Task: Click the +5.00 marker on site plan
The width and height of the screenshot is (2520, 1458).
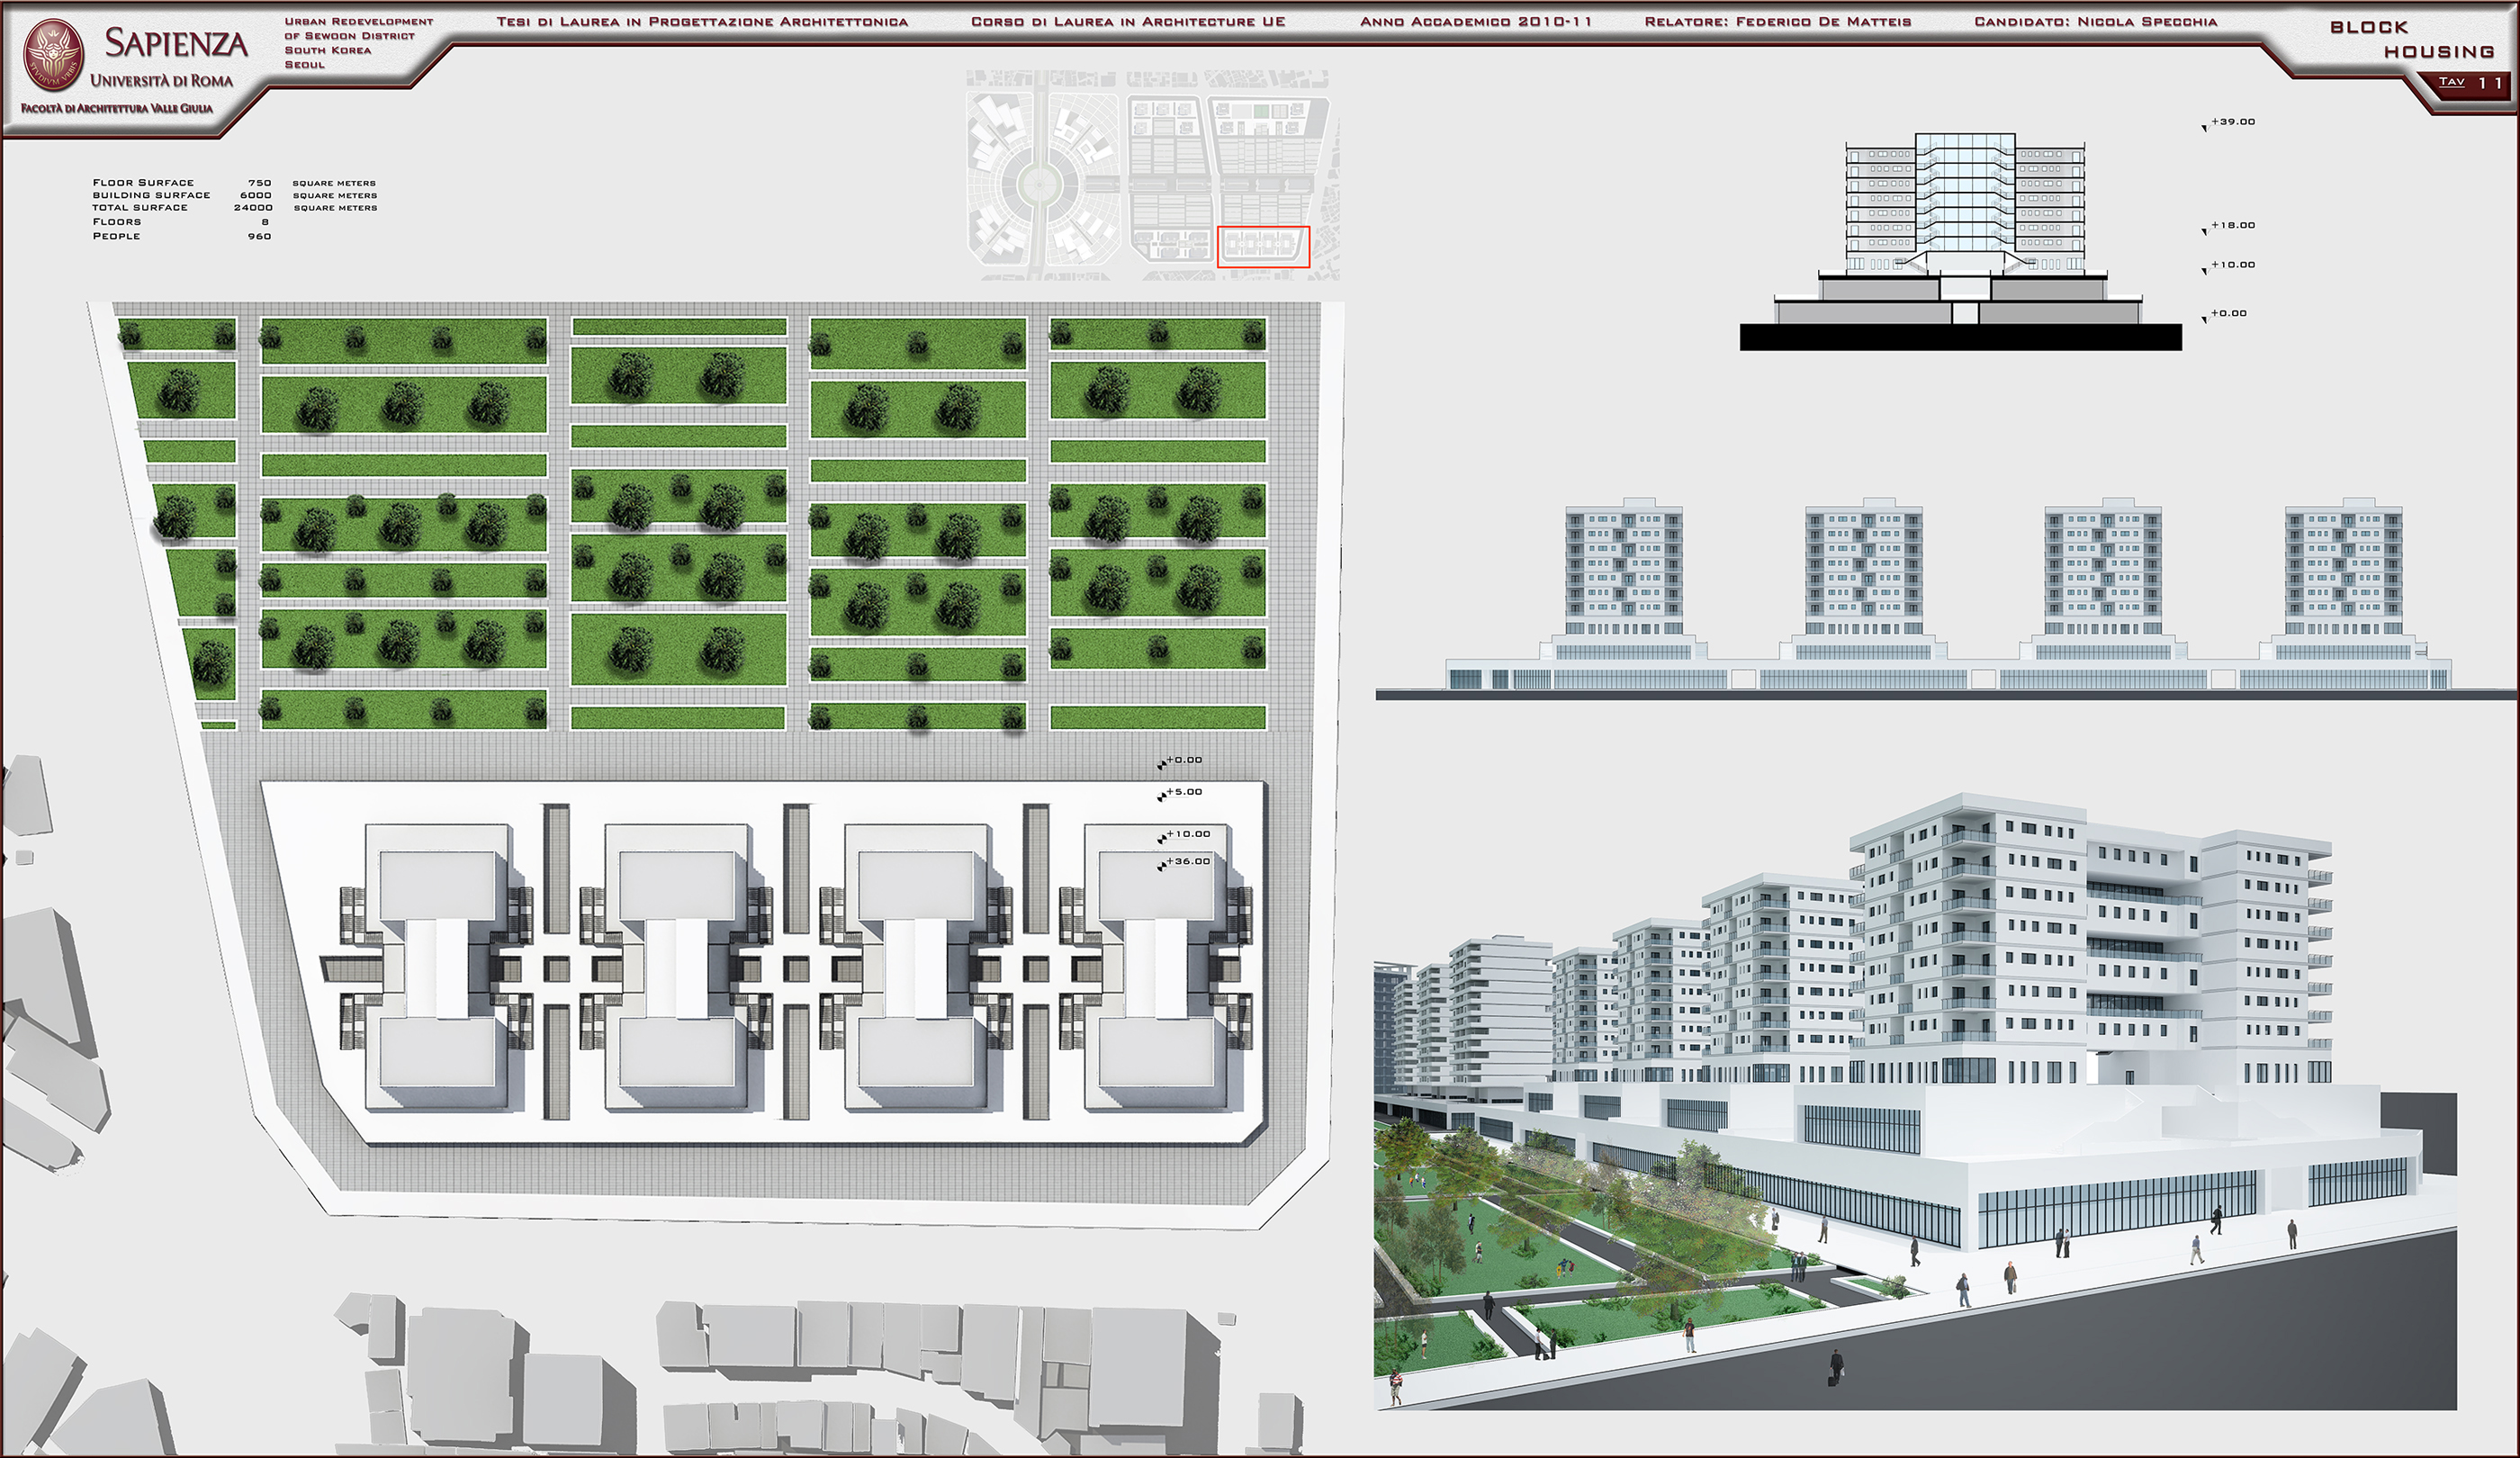Action: point(1183,793)
